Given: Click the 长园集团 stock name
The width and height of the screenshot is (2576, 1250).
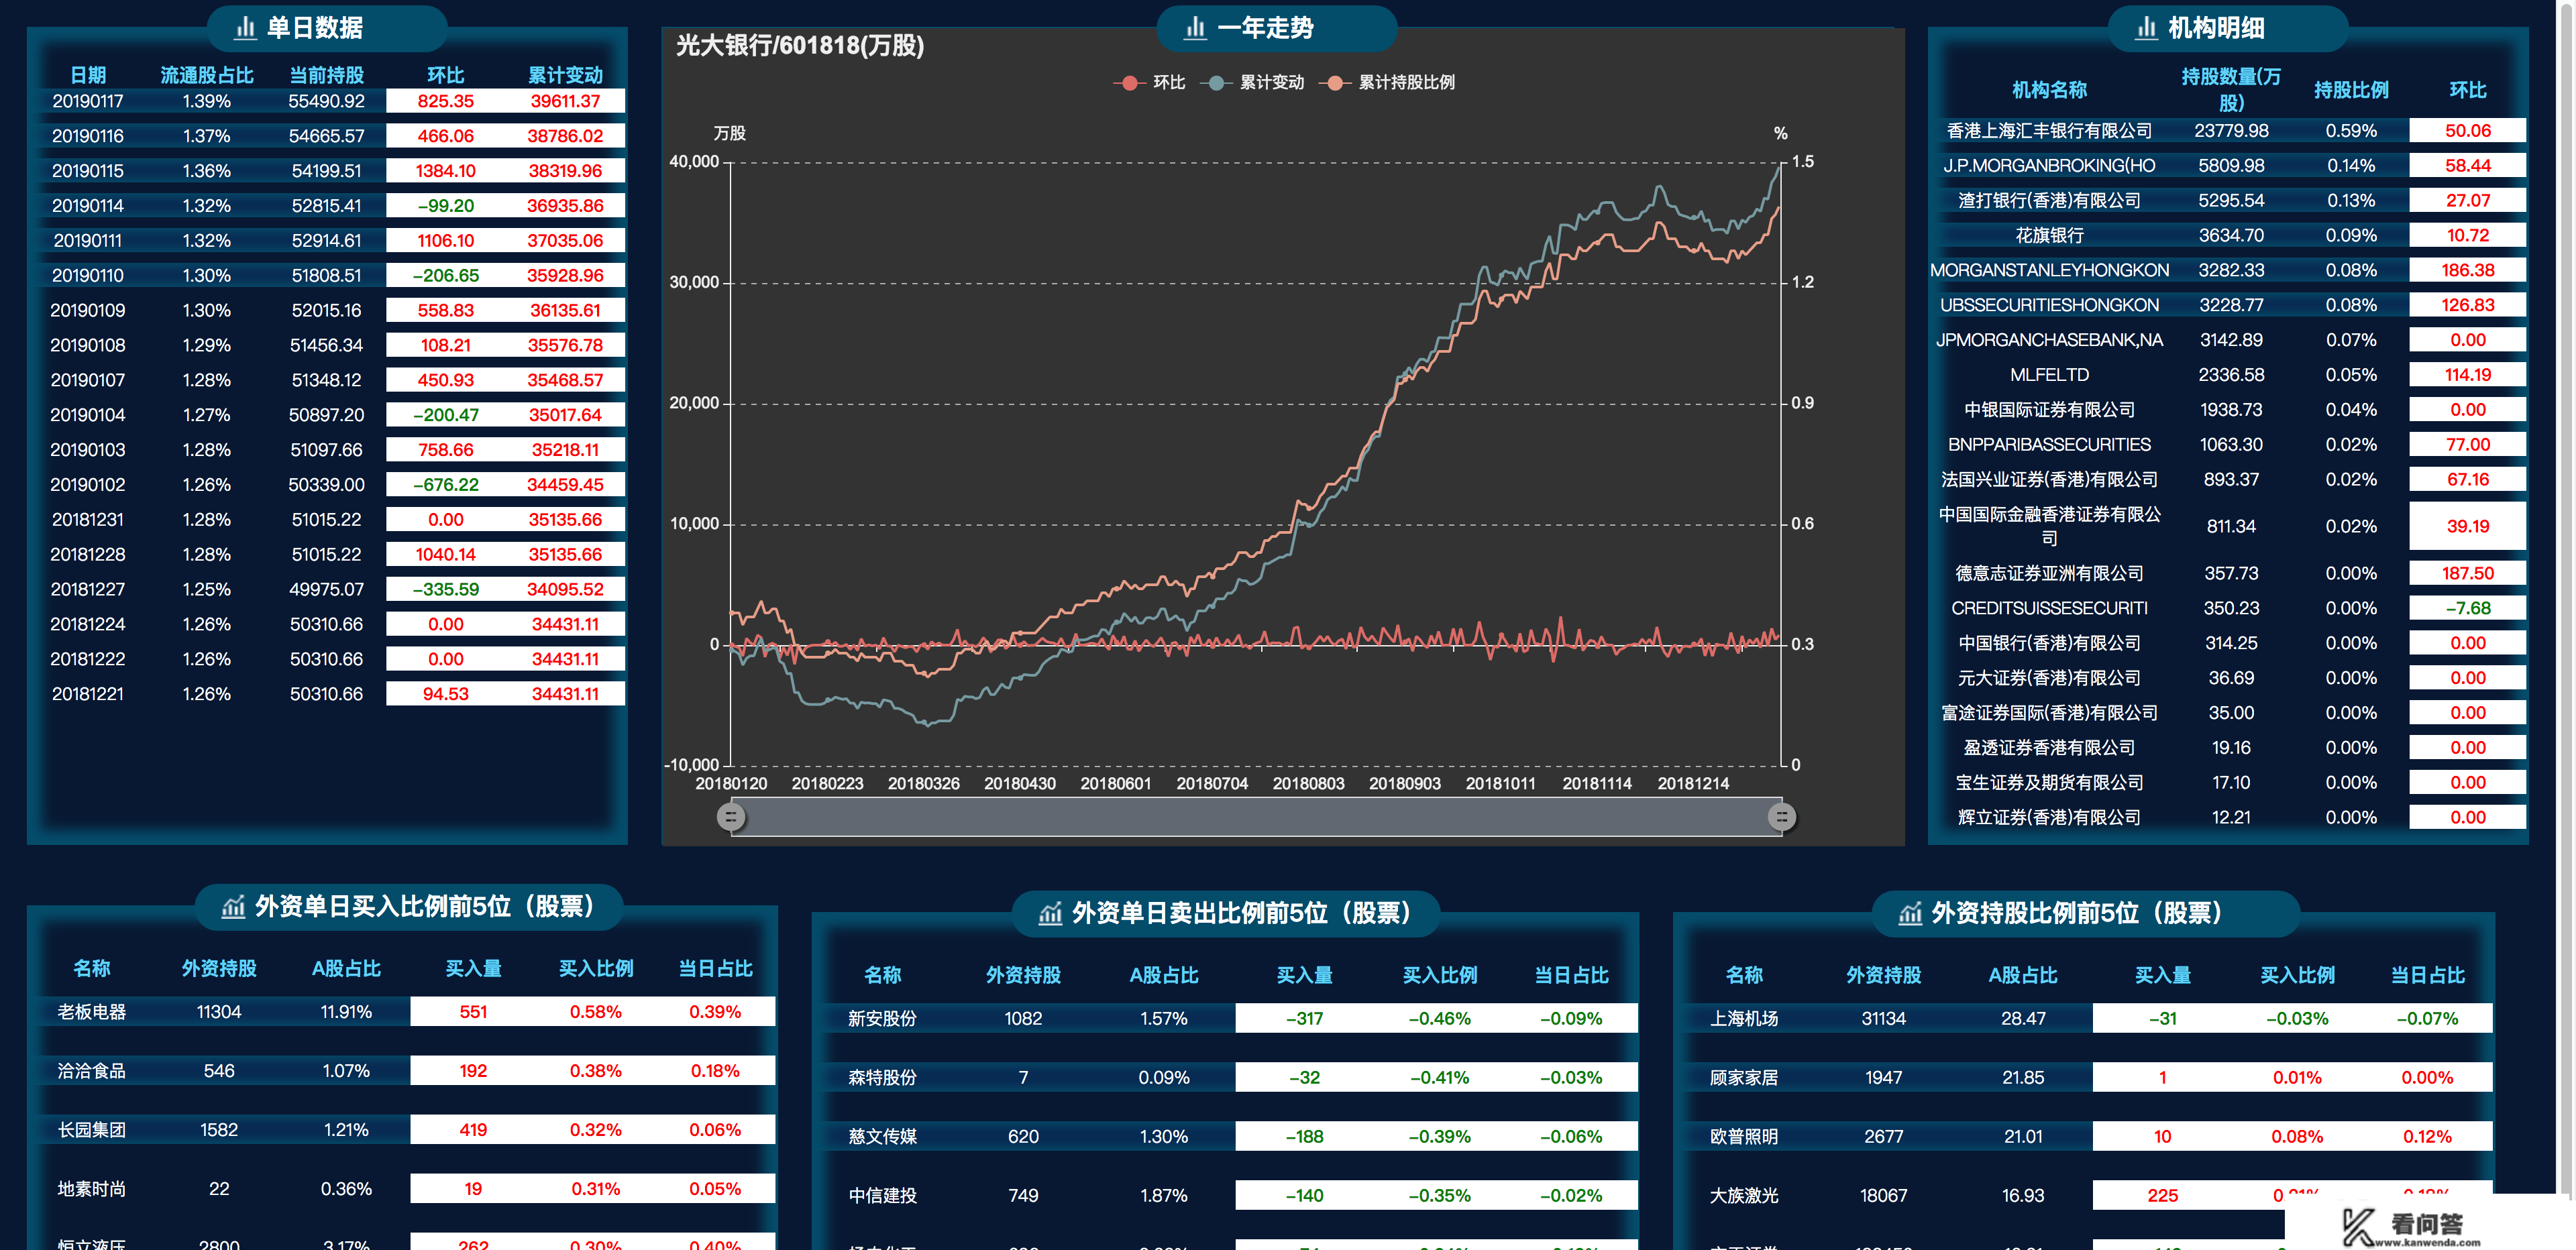Looking at the screenshot, I should [x=91, y=1130].
